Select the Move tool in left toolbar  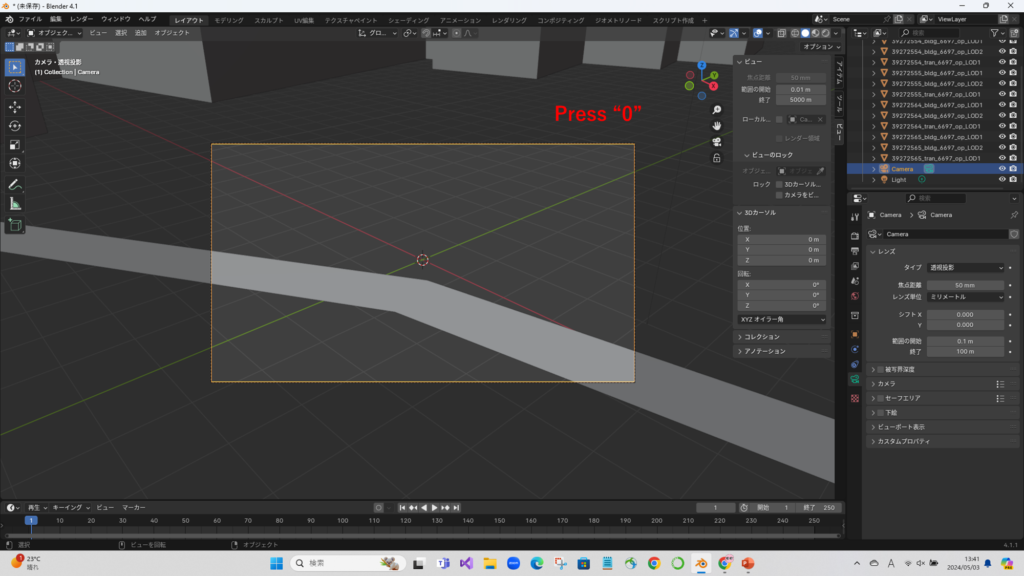click(x=15, y=106)
